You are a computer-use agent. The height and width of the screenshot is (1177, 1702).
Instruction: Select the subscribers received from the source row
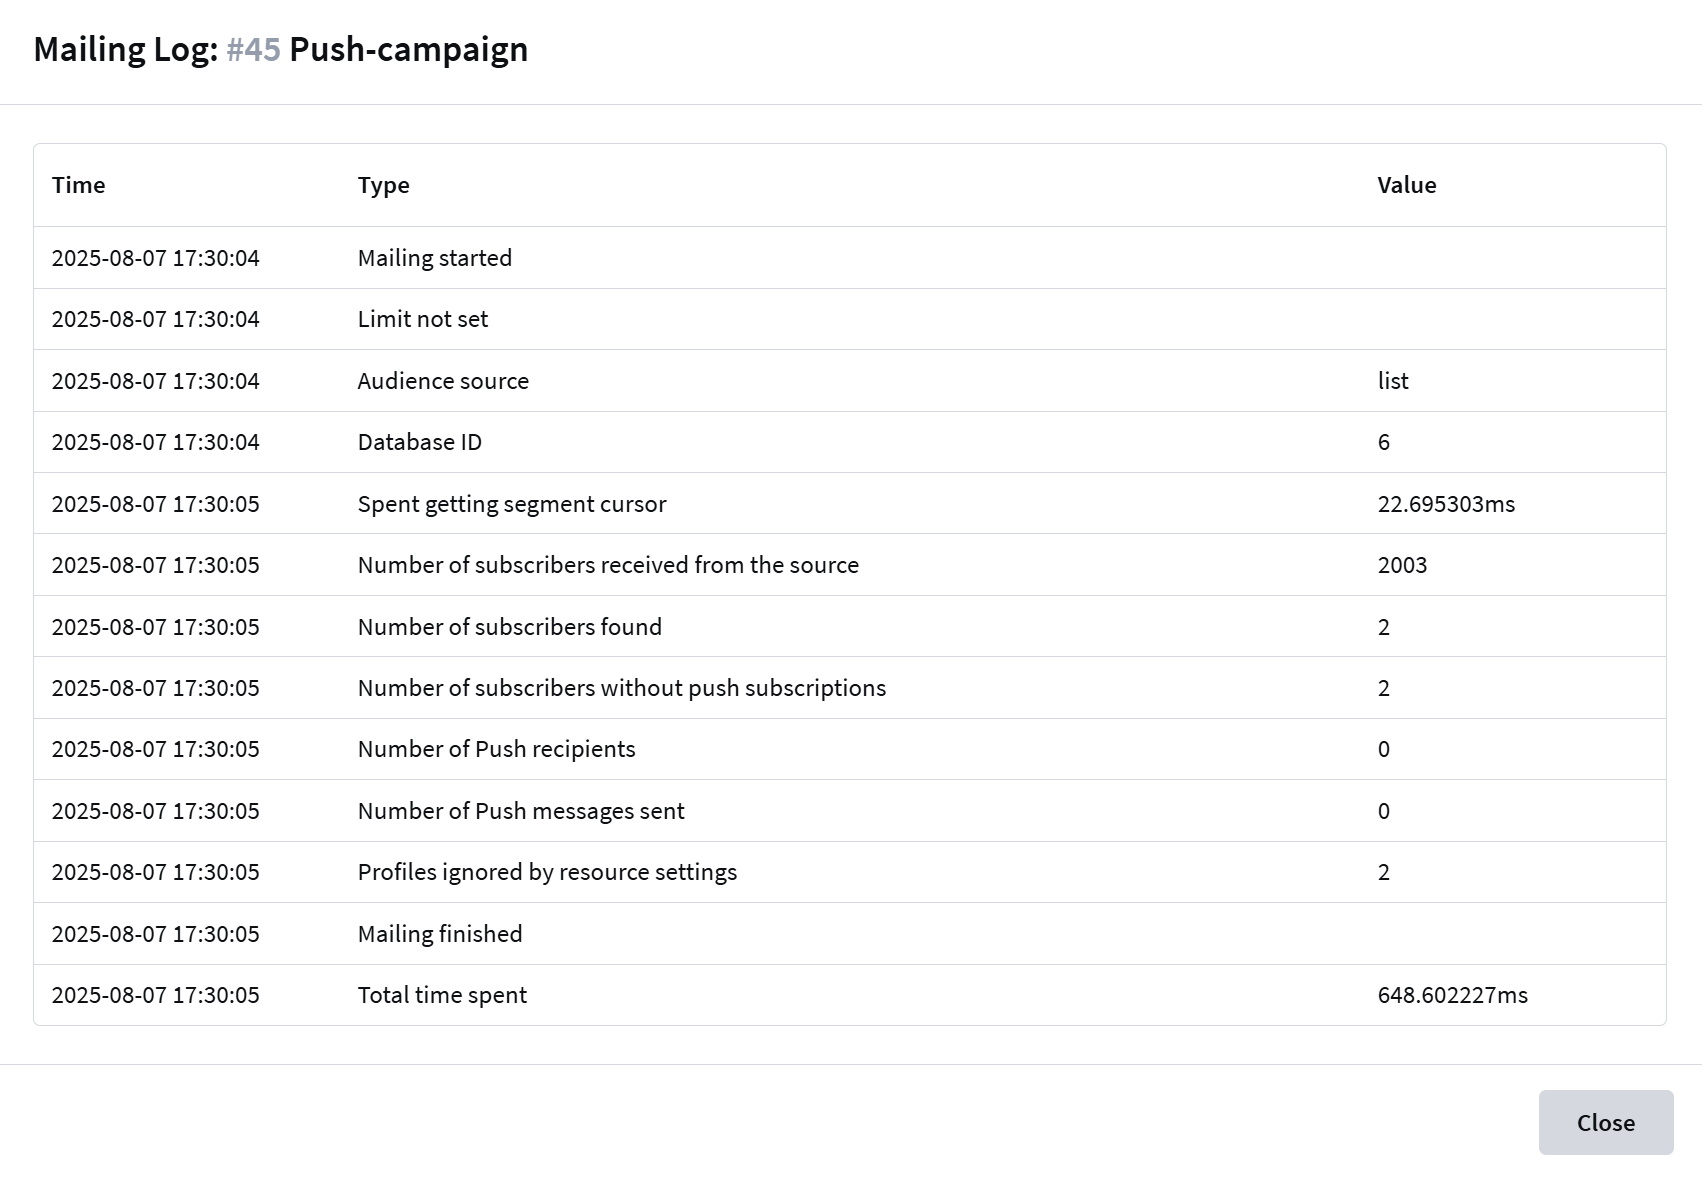607,565
